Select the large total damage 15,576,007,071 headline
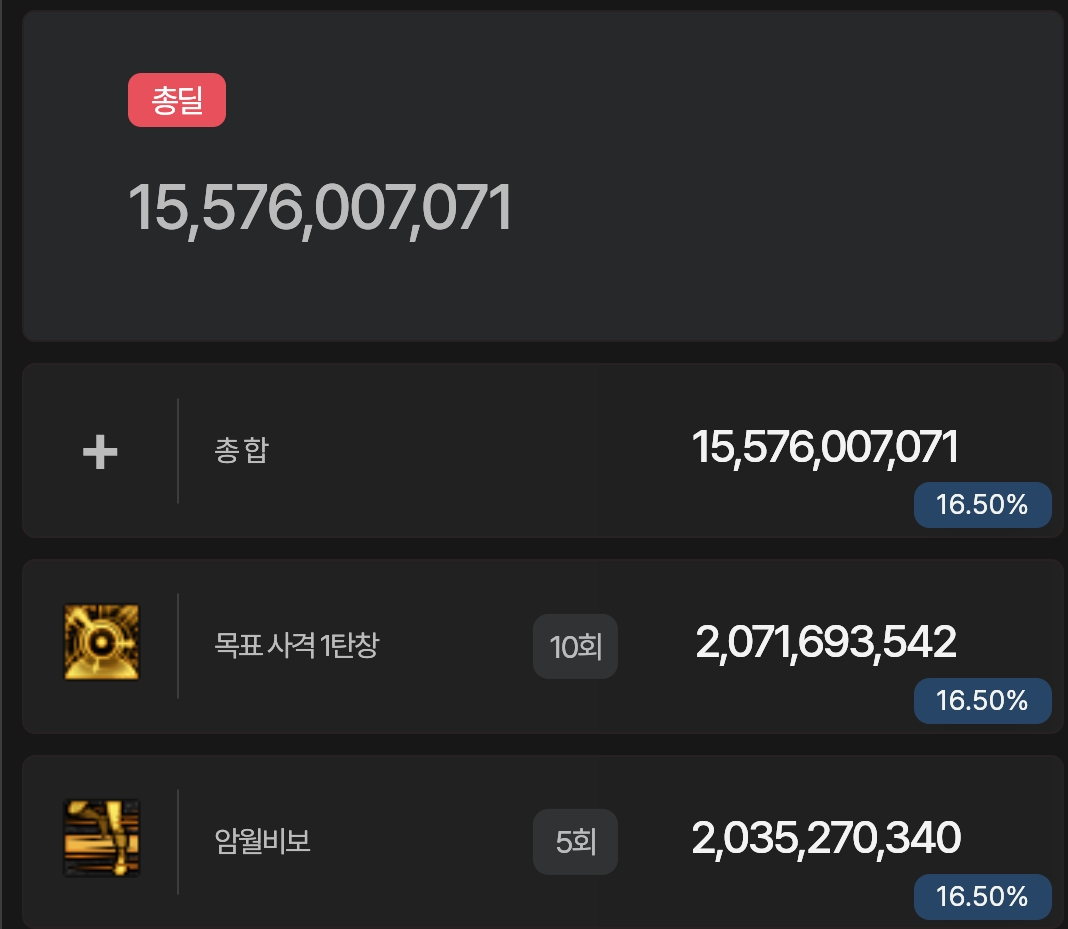This screenshot has width=1068, height=929. (320, 209)
